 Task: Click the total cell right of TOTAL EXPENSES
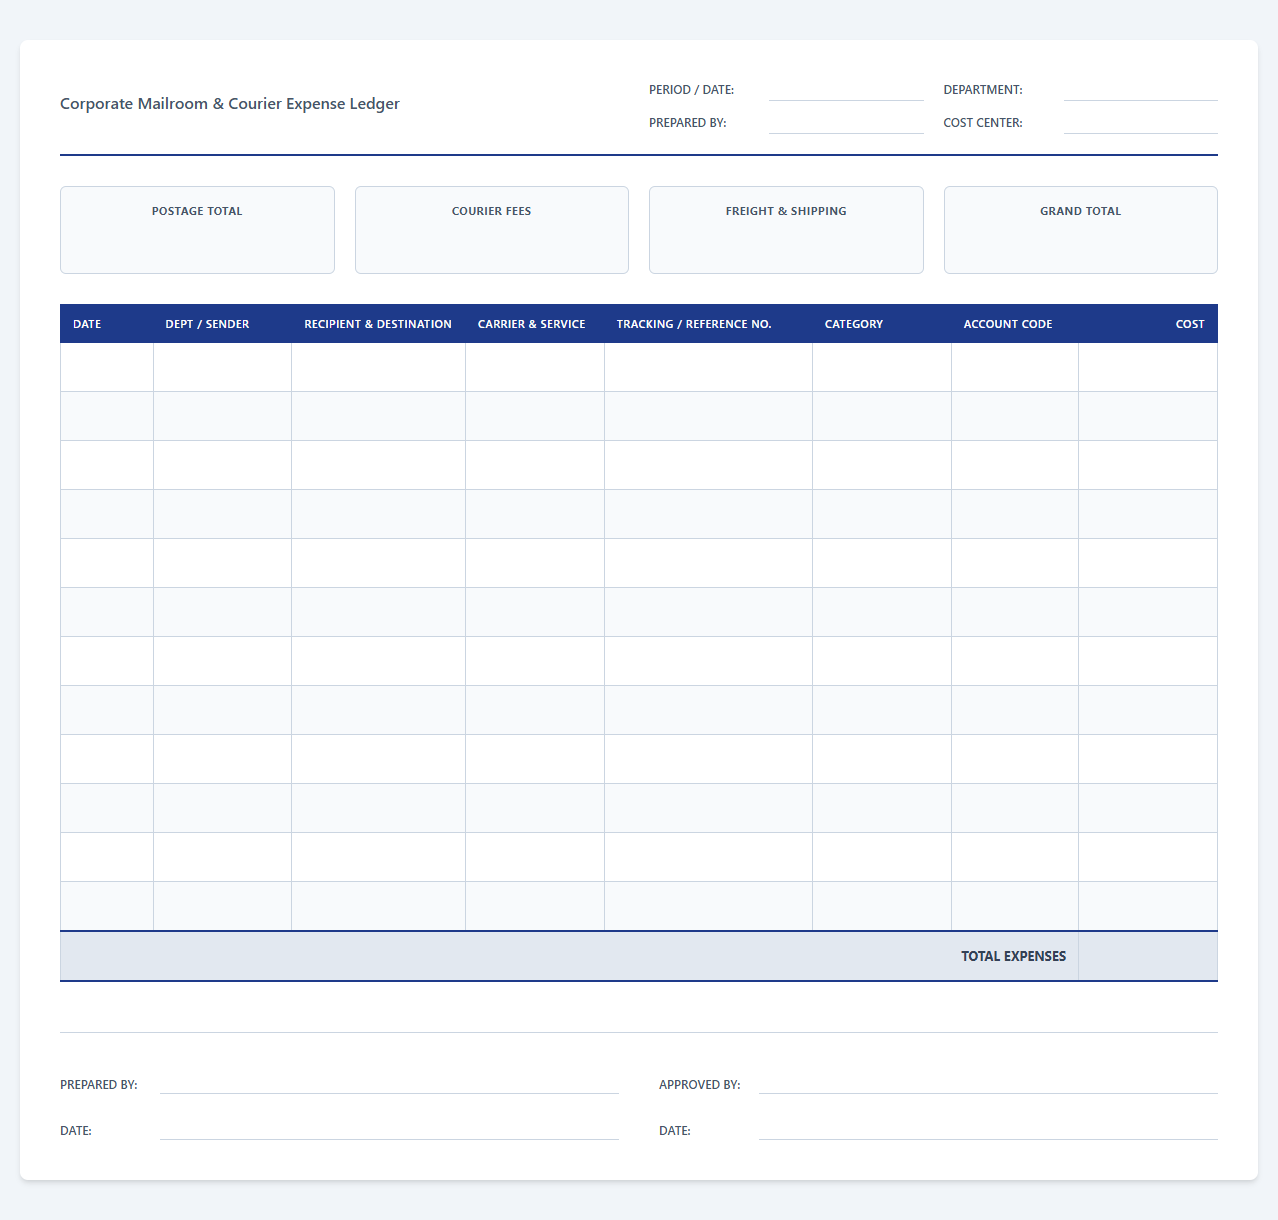(1148, 956)
